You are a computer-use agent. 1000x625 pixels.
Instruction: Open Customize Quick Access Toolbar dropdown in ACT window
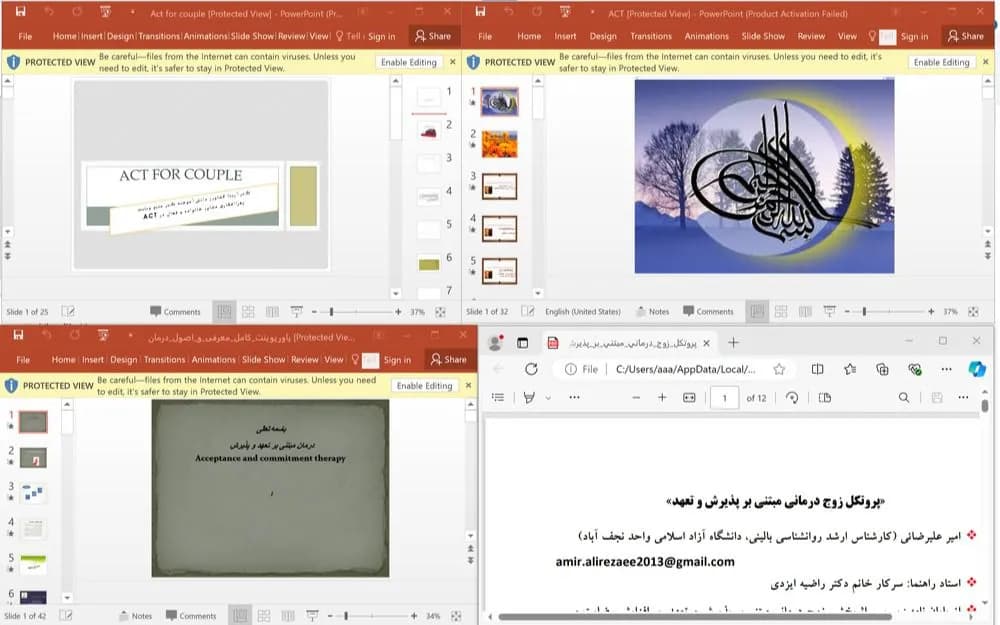point(592,12)
